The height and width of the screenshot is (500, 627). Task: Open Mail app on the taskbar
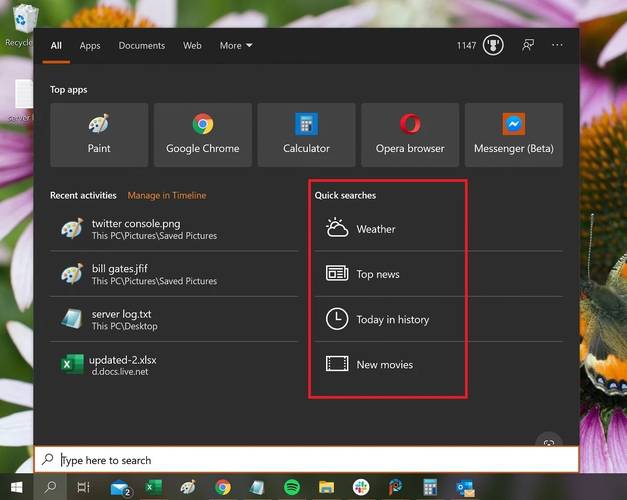[120, 488]
